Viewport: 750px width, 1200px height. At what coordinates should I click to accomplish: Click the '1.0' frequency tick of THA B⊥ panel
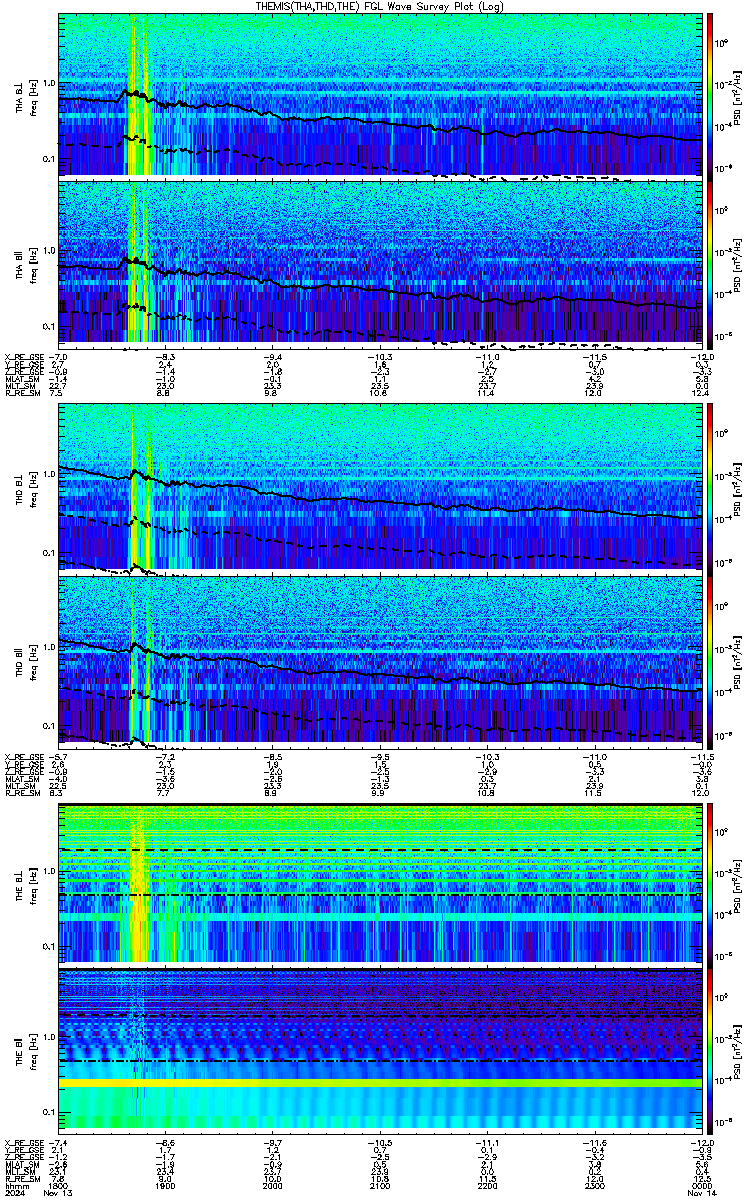pos(48,82)
